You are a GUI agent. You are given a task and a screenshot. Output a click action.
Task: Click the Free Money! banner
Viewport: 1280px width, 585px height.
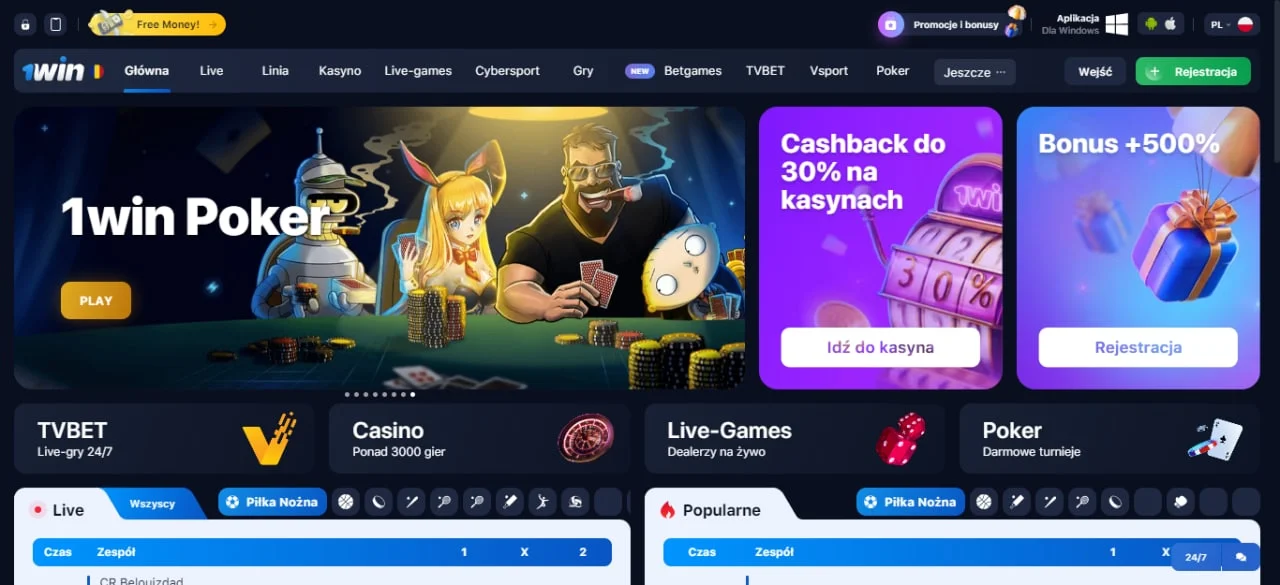click(x=158, y=24)
